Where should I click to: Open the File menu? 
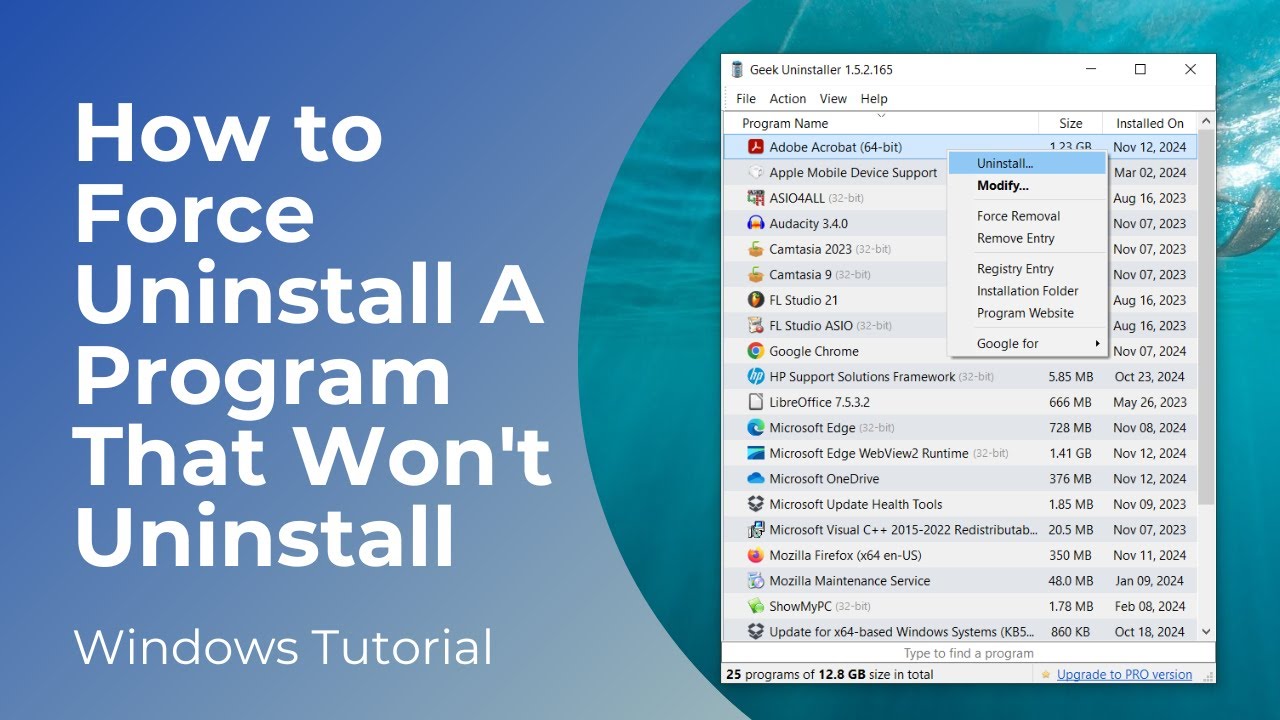click(746, 99)
